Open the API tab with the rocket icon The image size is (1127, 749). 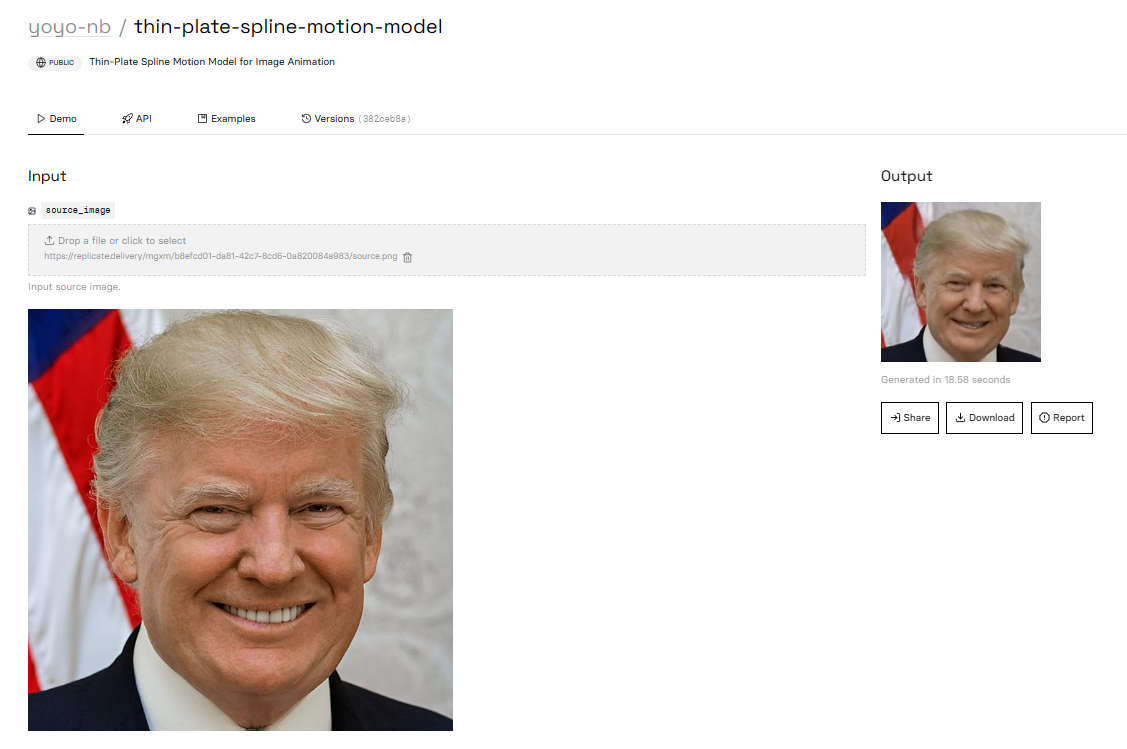point(137,119)
